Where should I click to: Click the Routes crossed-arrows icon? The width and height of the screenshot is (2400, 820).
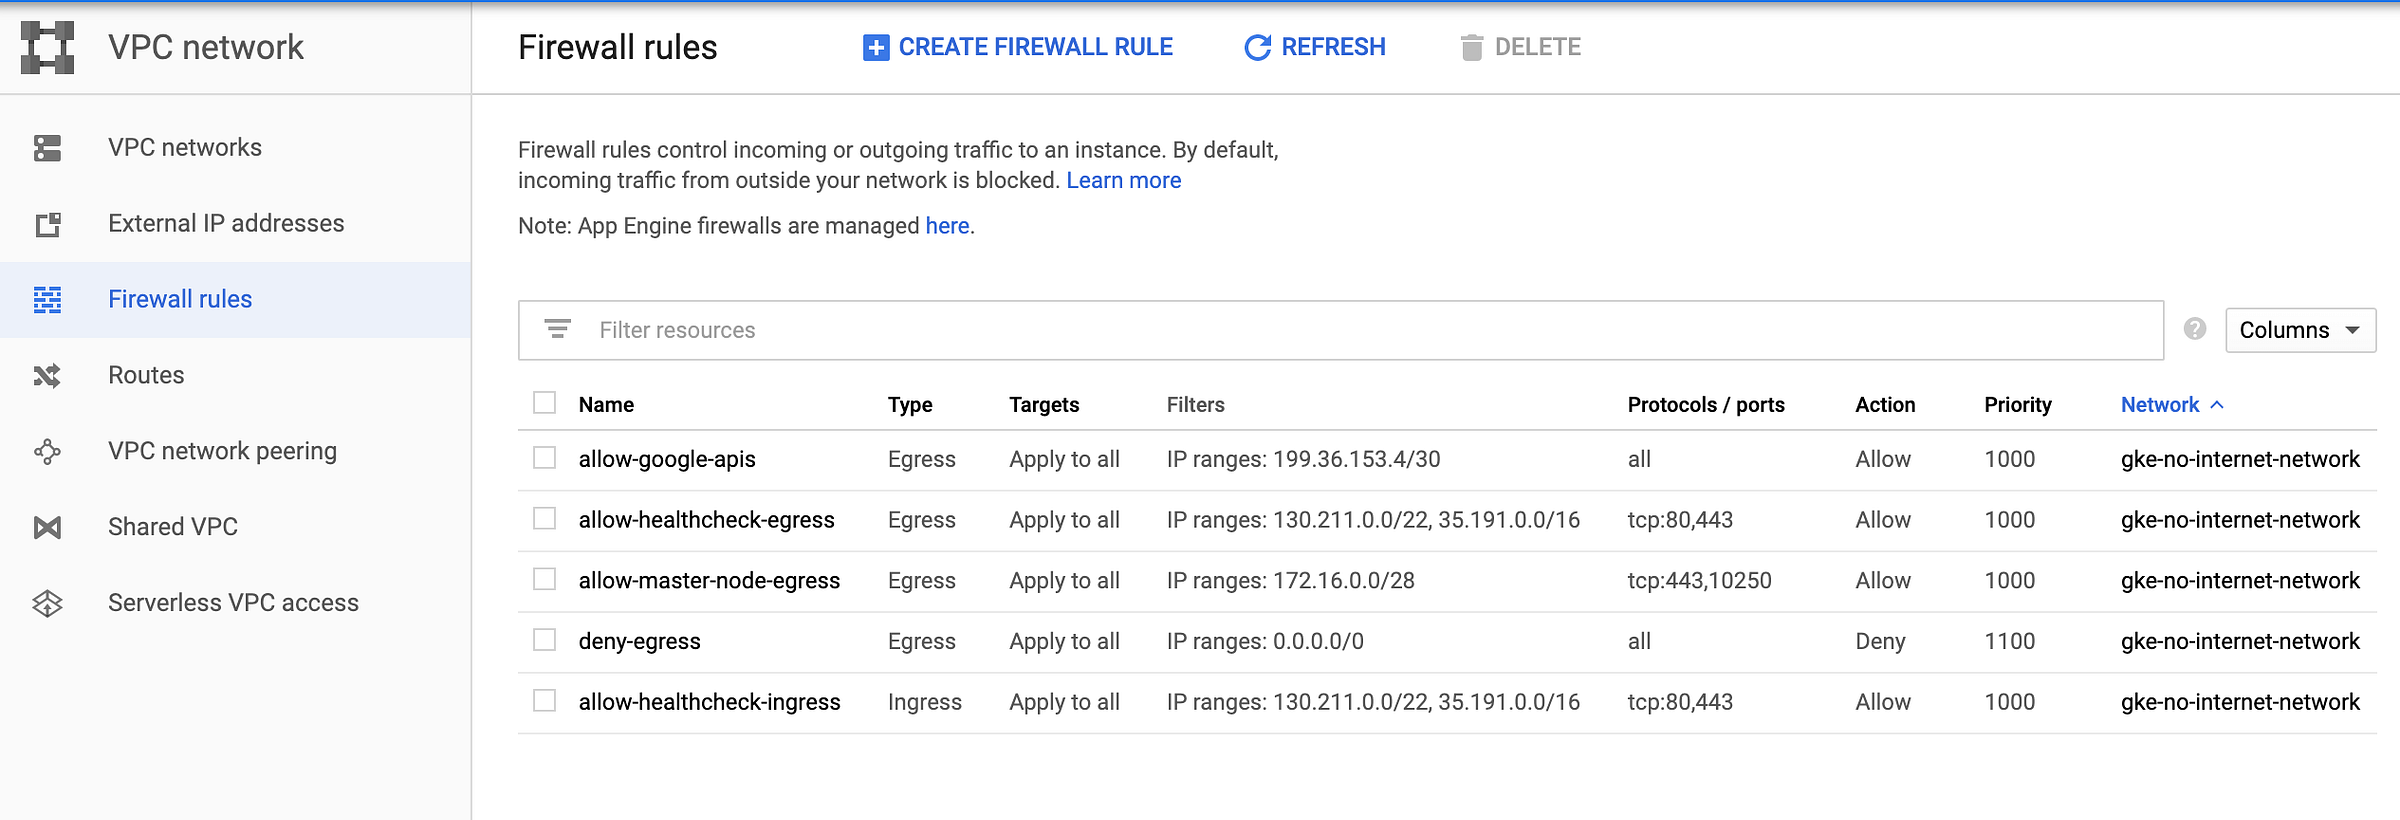[47, 376]
